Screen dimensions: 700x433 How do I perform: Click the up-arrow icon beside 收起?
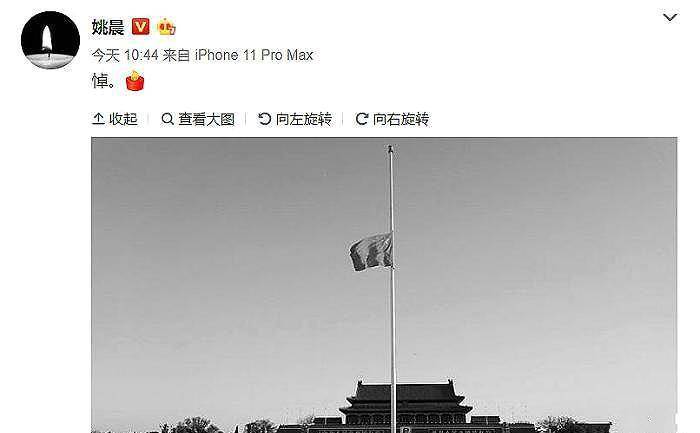click(x=98, y=119)
